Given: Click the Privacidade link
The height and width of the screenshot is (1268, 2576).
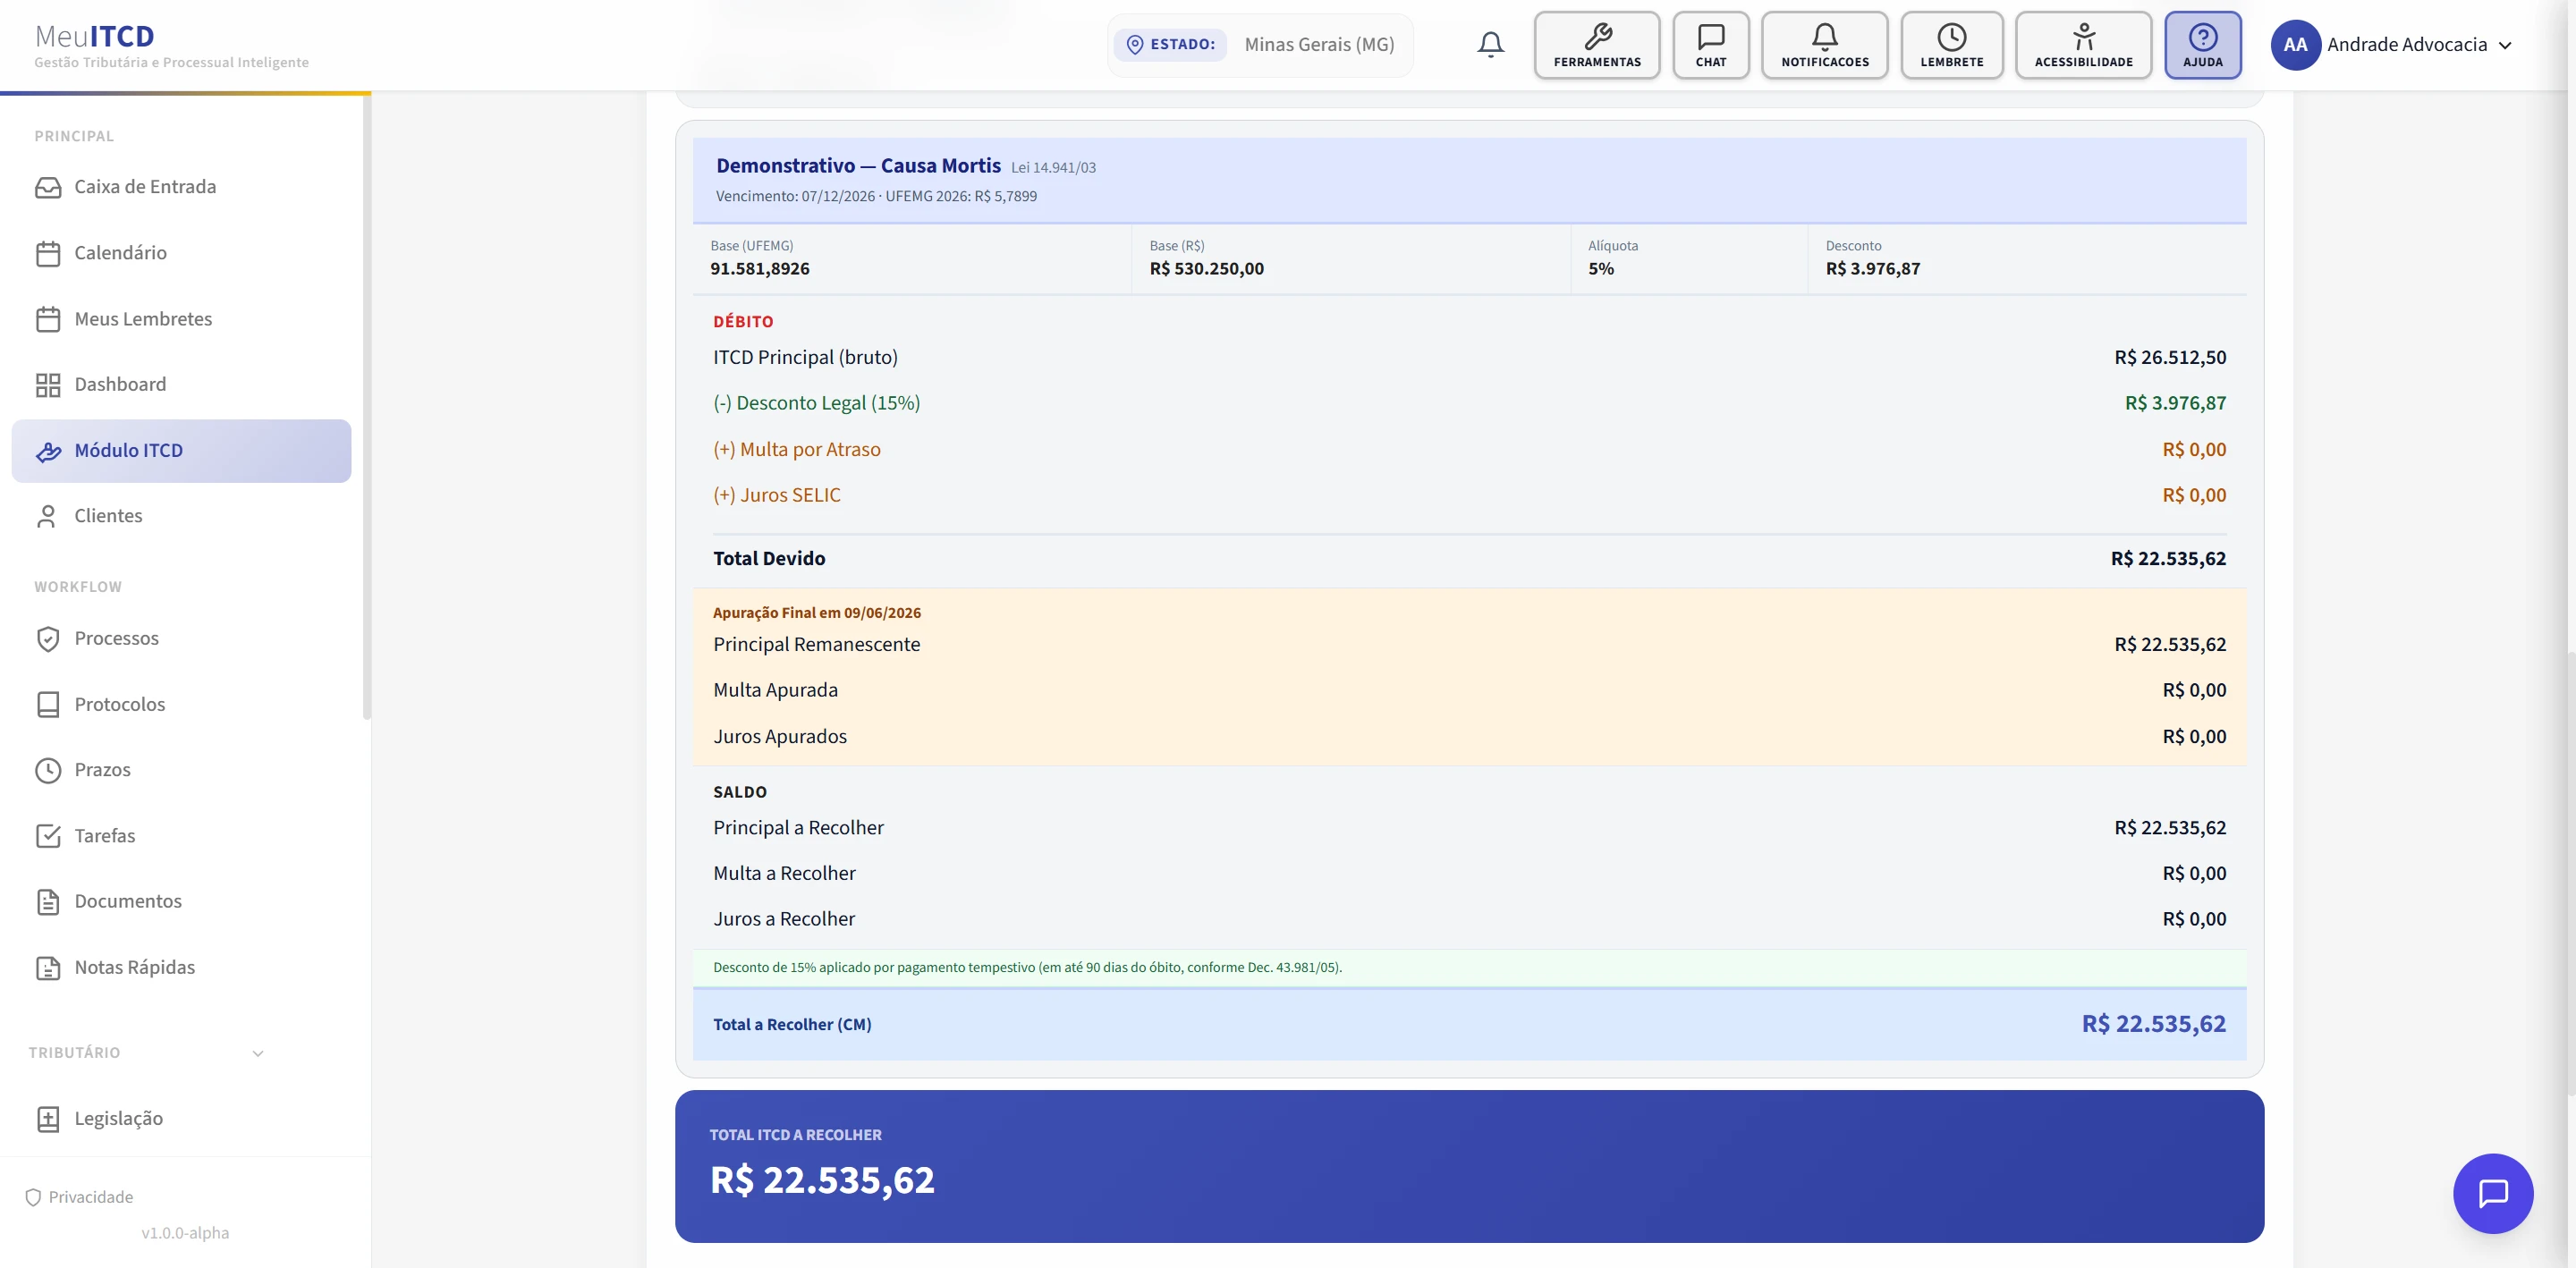Looking at the screenshot, I should click(x=79, y=1198).
